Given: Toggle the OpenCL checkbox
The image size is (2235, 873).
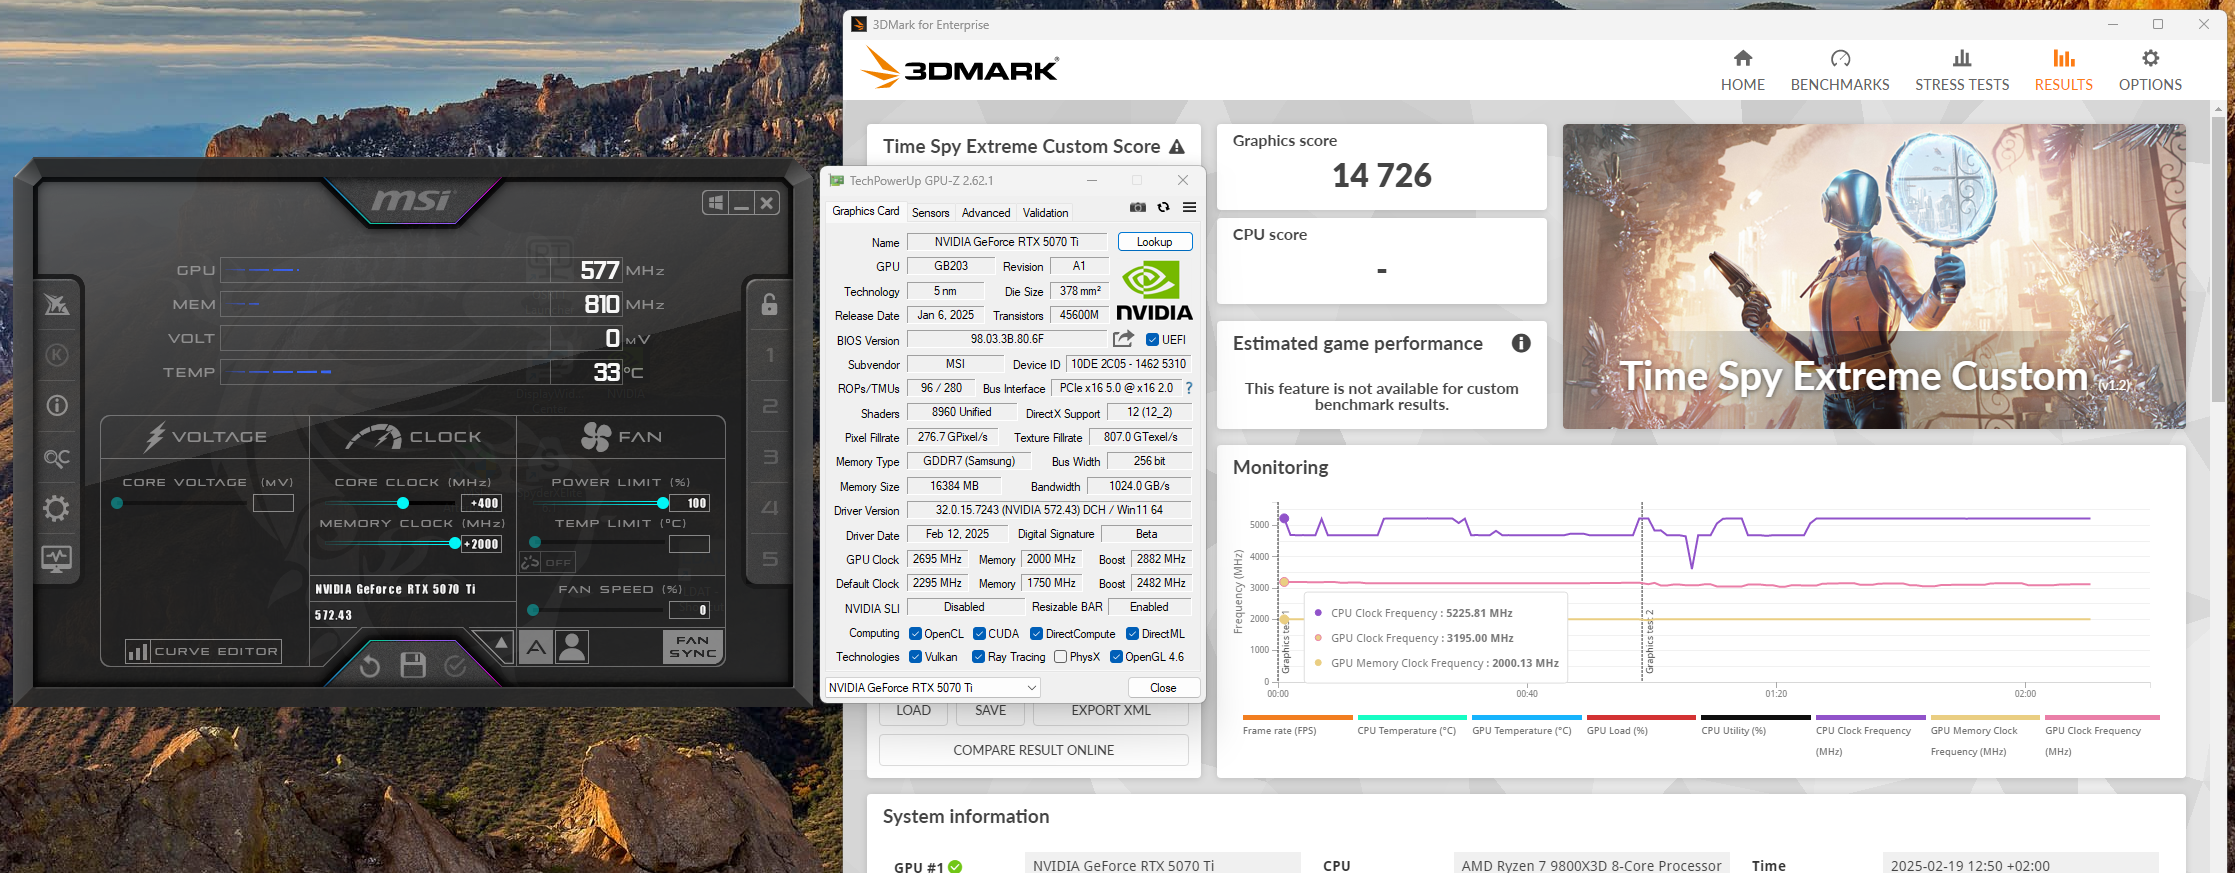Looking at the screenshot, I should click(x=915, y=634).
